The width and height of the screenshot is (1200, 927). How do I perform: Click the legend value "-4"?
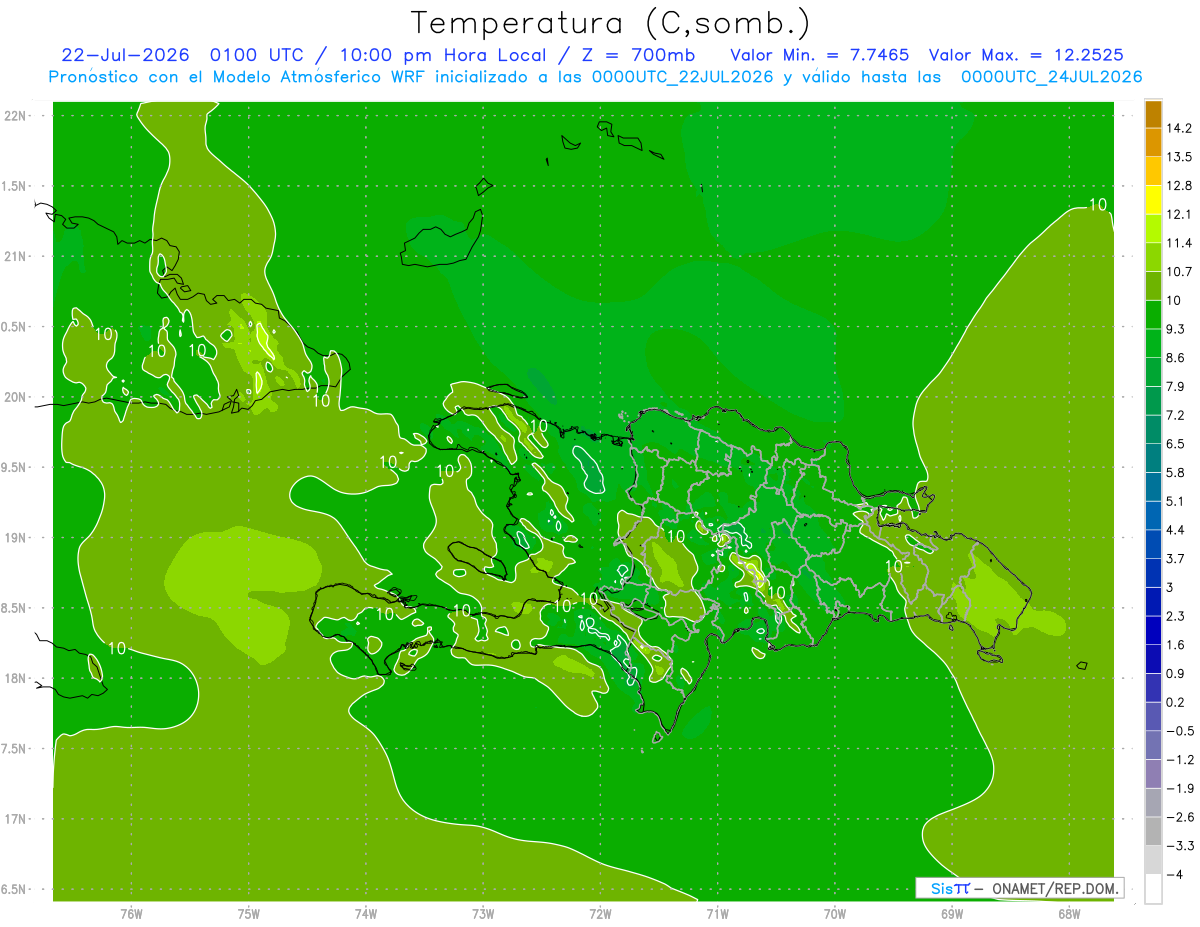(x=1173, y=875)
